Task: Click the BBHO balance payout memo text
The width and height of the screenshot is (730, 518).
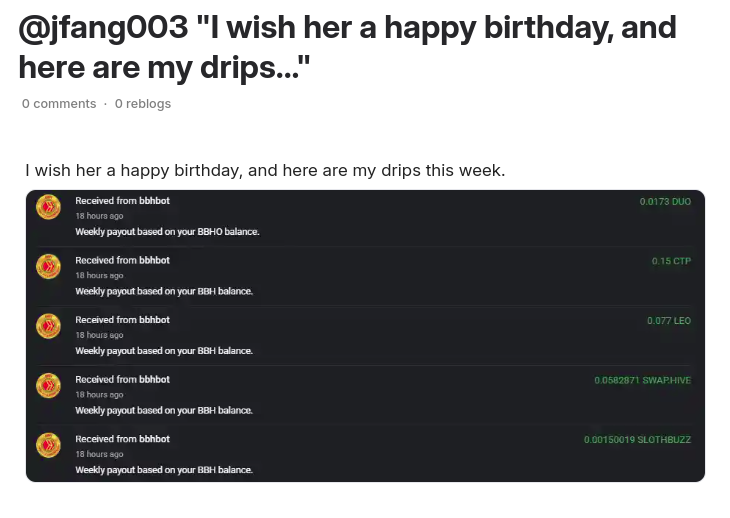Action: [167, 232]
